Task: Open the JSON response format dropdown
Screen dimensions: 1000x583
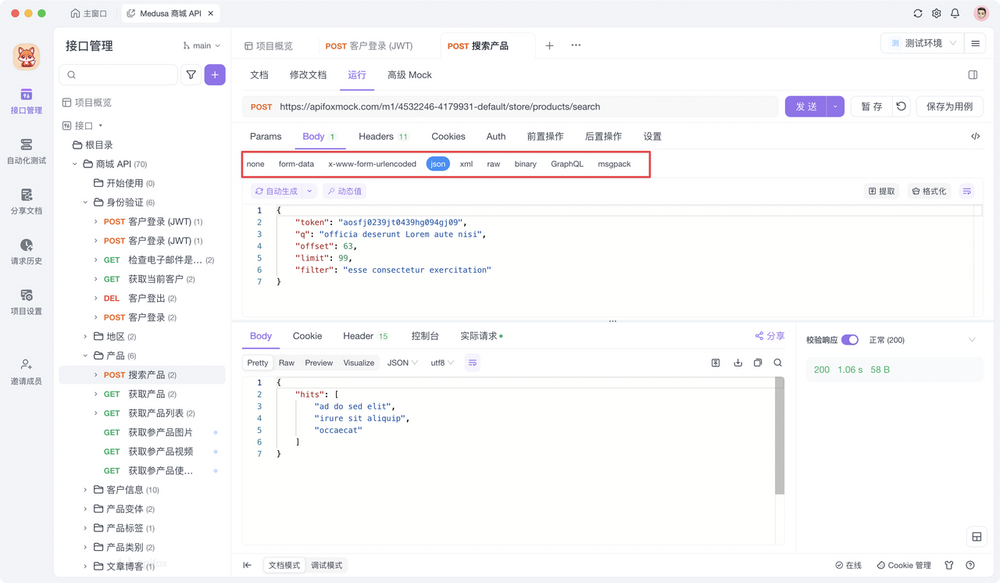Action: click(402, 363)
